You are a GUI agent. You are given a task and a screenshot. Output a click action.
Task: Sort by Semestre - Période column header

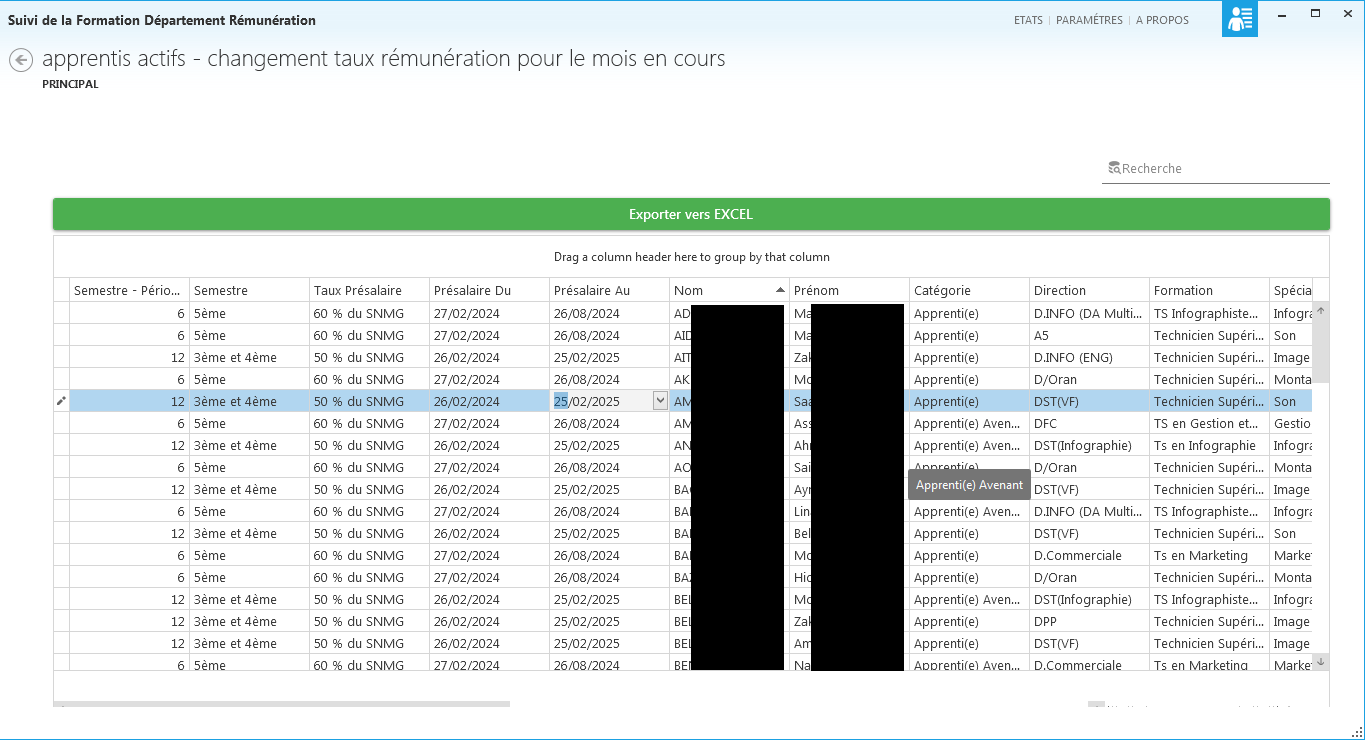129,290
